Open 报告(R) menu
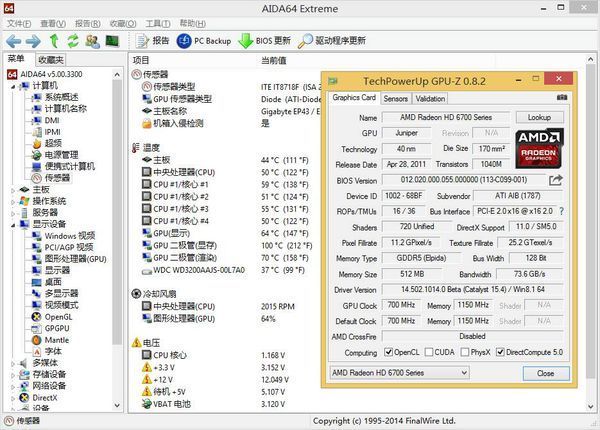This screenshot has height=430, width=600. pyautogui.click(x=88, y=24)
